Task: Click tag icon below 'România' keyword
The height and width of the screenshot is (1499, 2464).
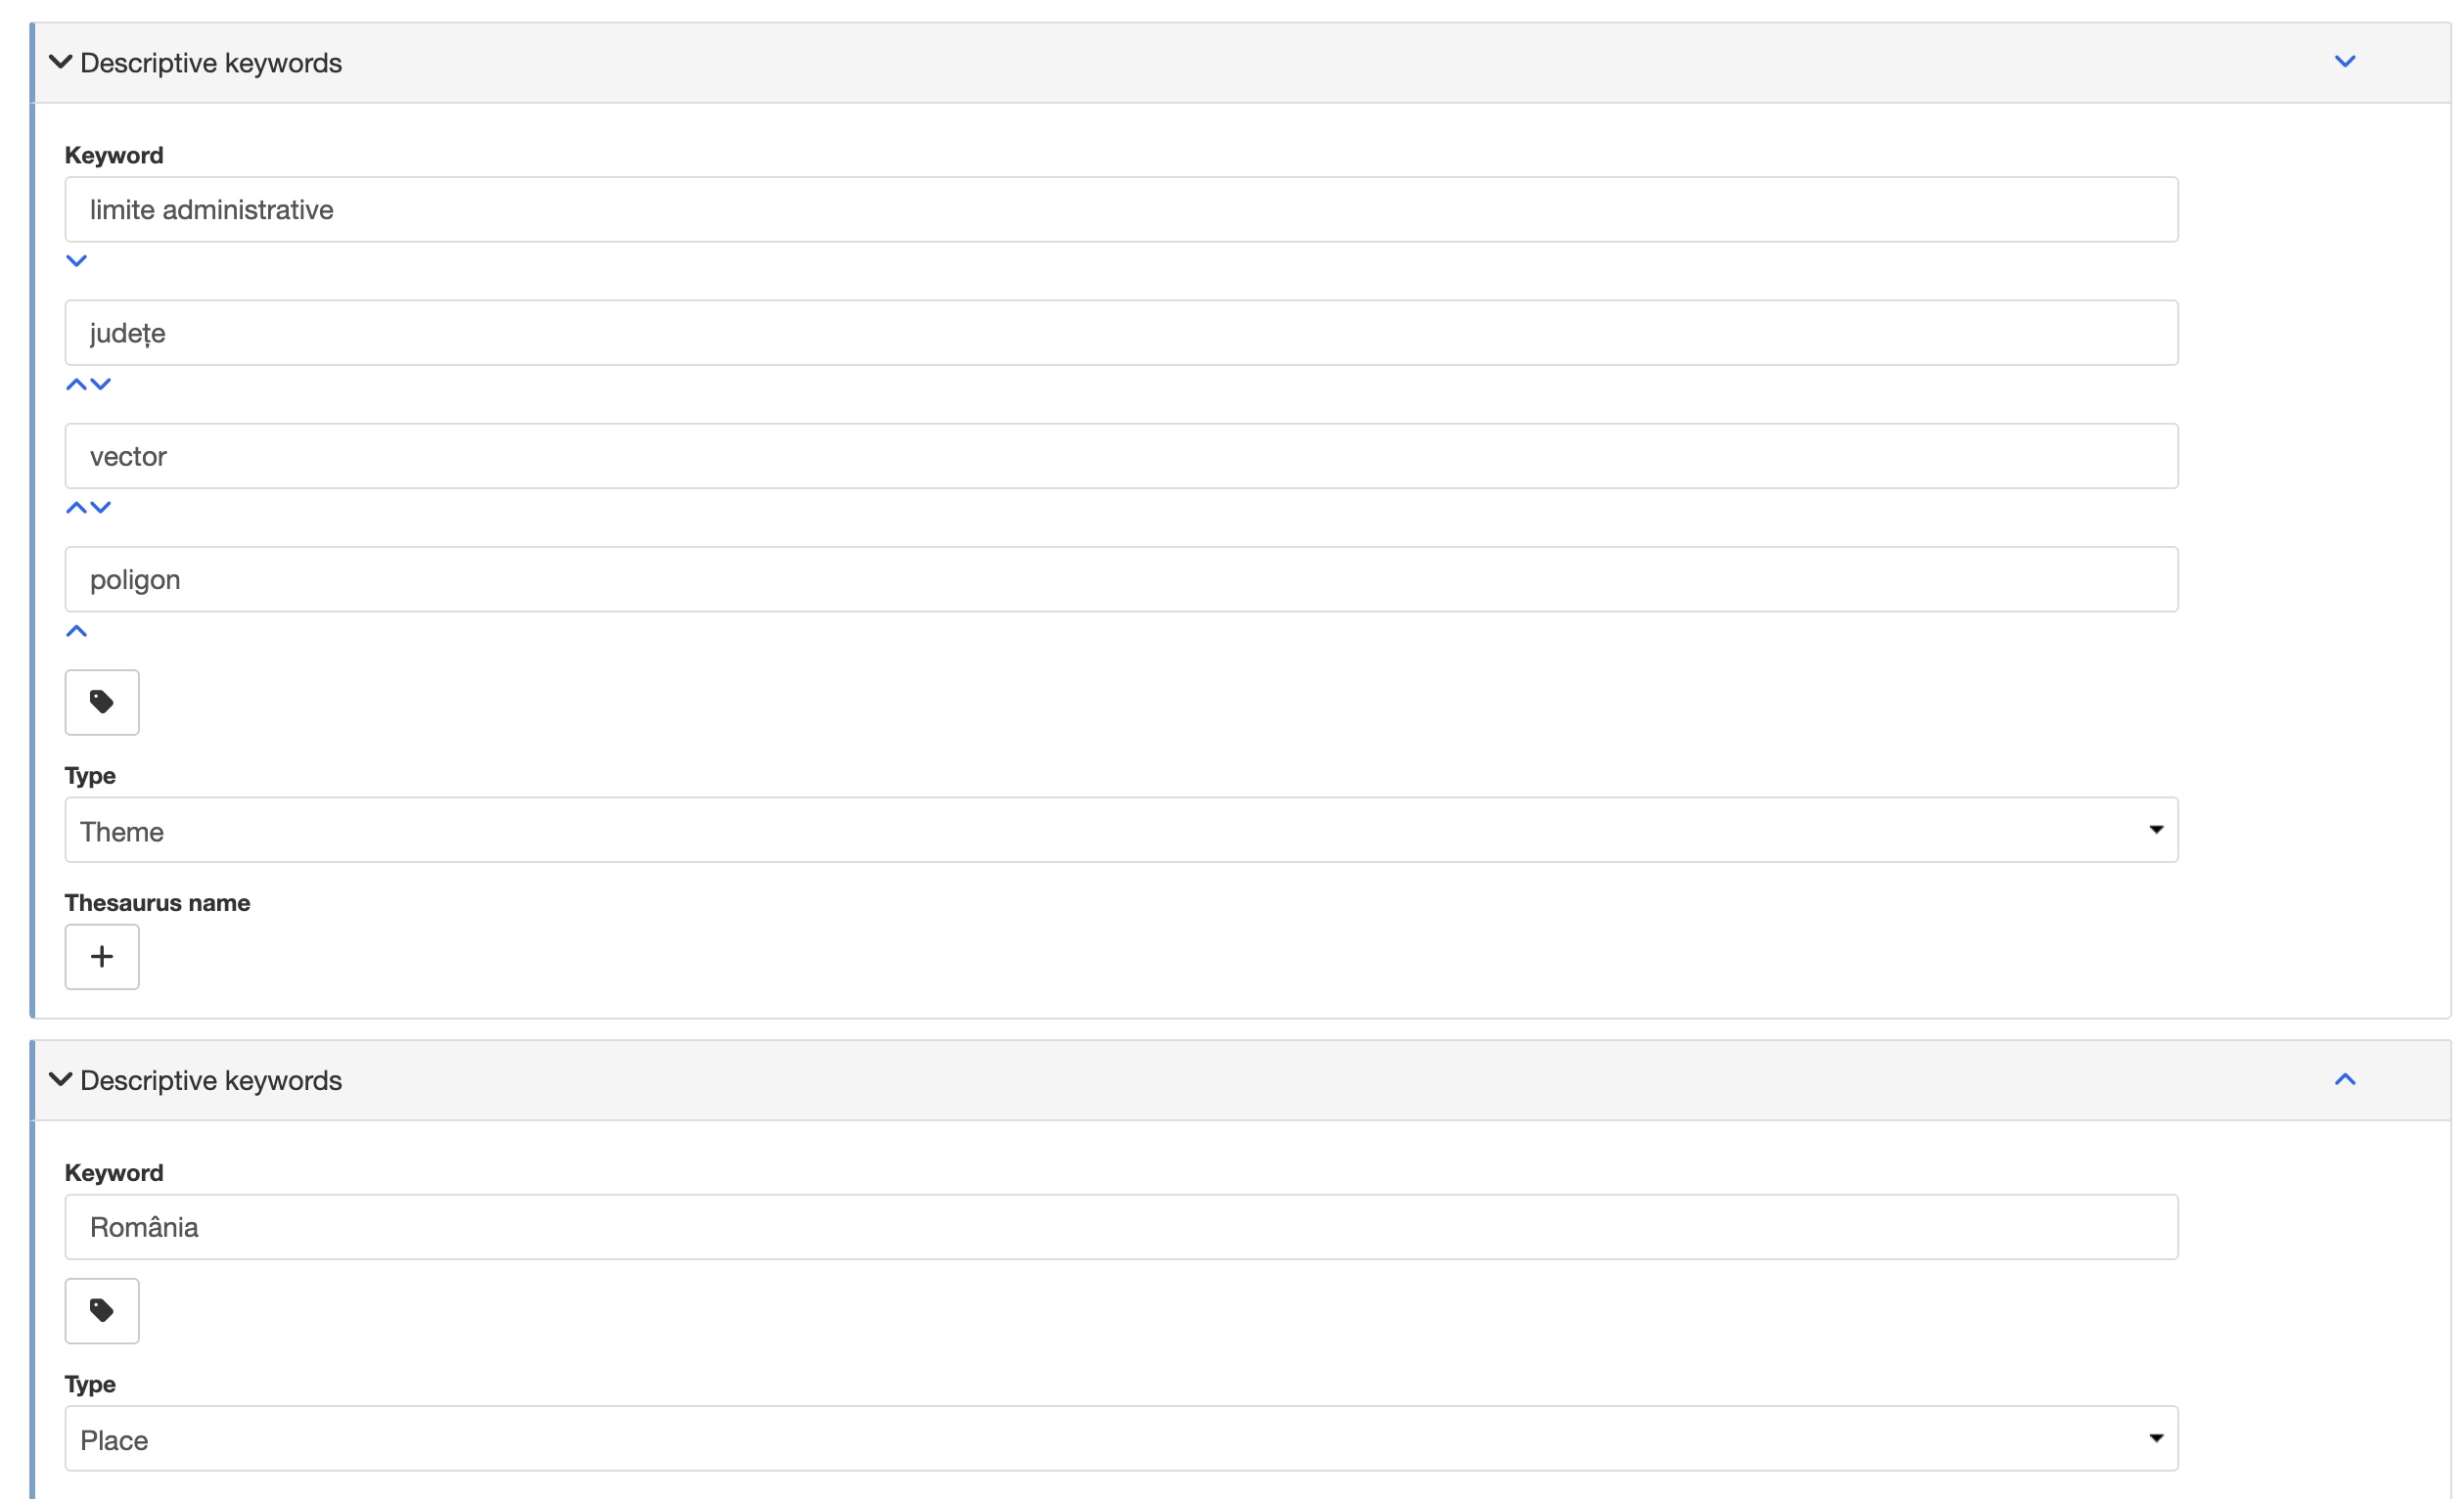Action: coord(102,1310)
